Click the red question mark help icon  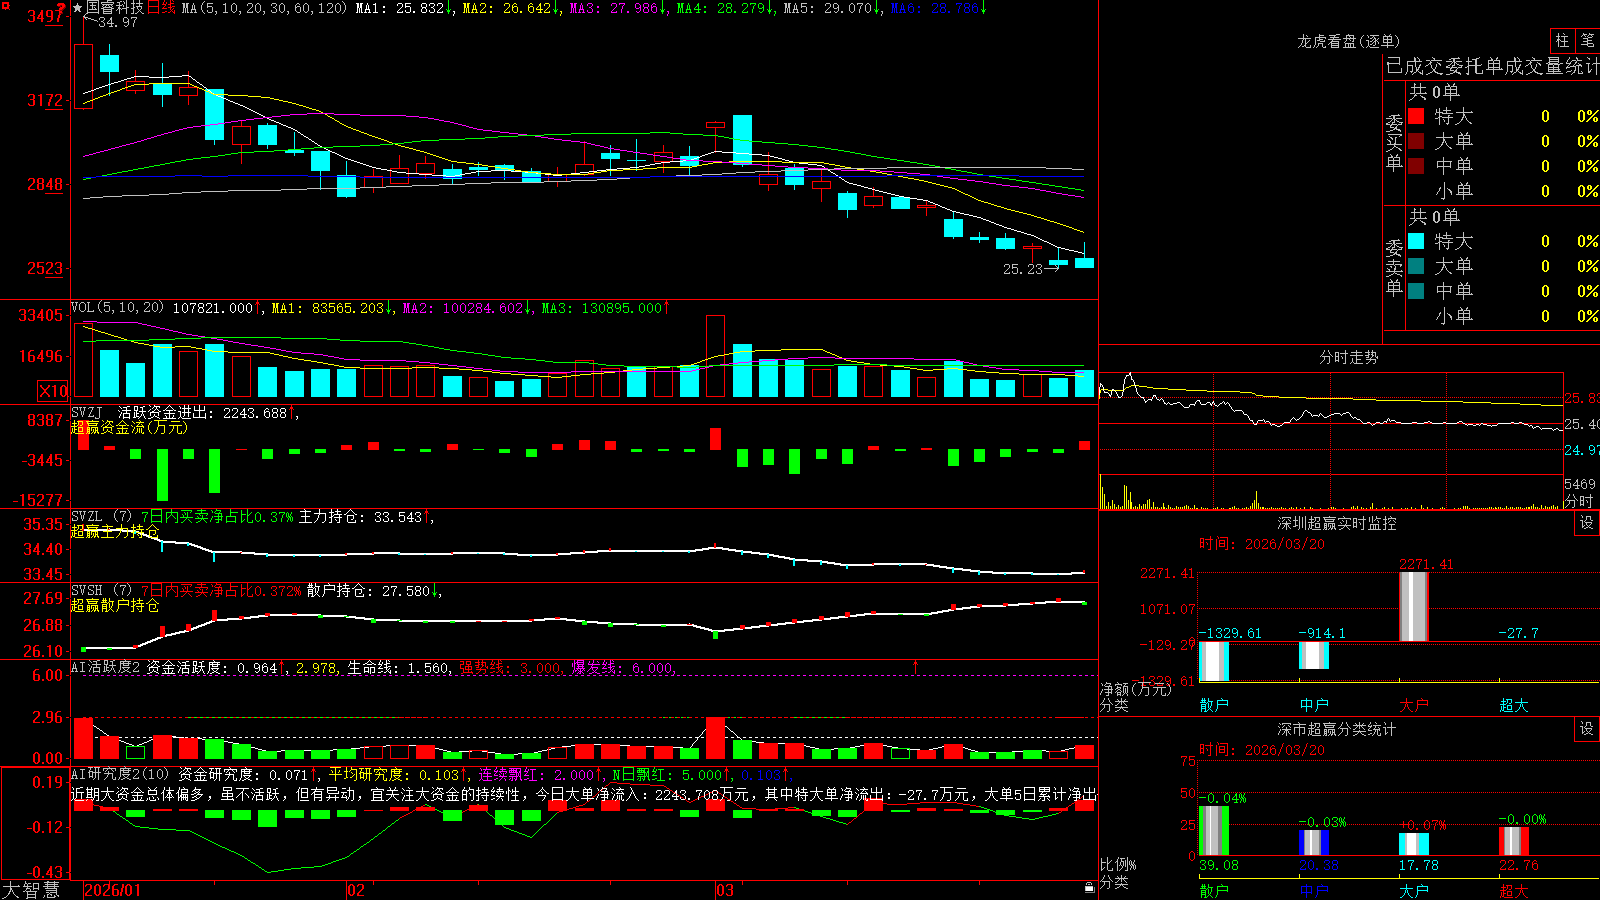pos(60,9)
